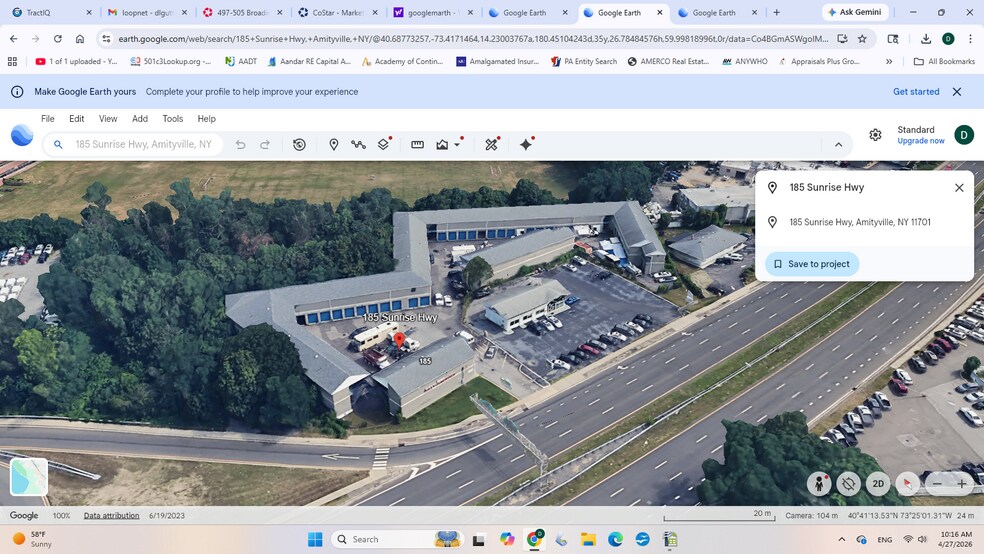
Task: Toggle the orbit rotation control button
Action: 848,484
